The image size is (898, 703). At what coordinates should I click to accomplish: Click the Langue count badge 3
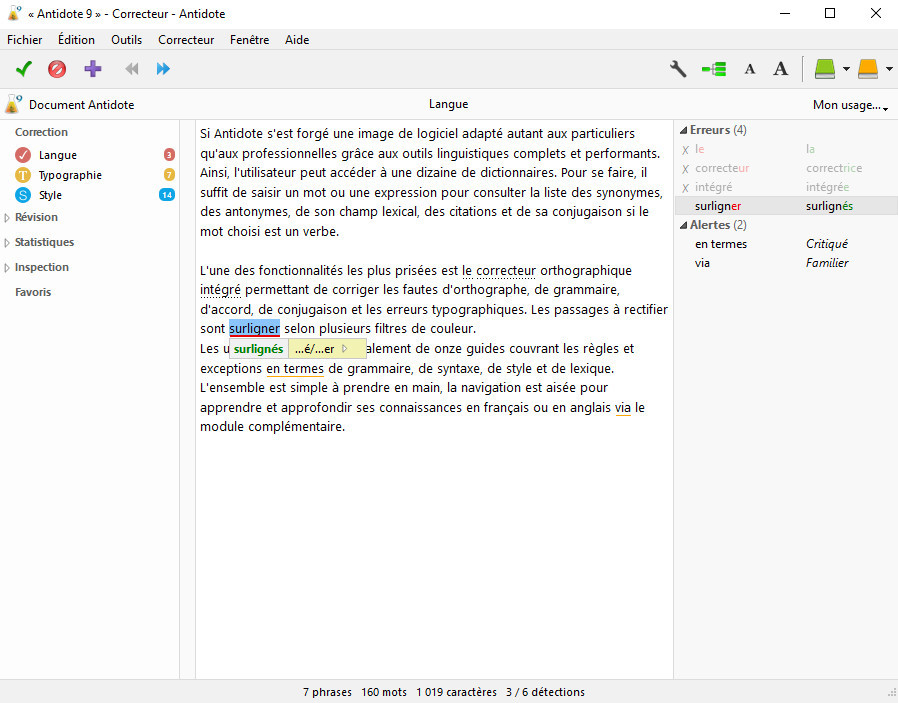coord(169,155)
